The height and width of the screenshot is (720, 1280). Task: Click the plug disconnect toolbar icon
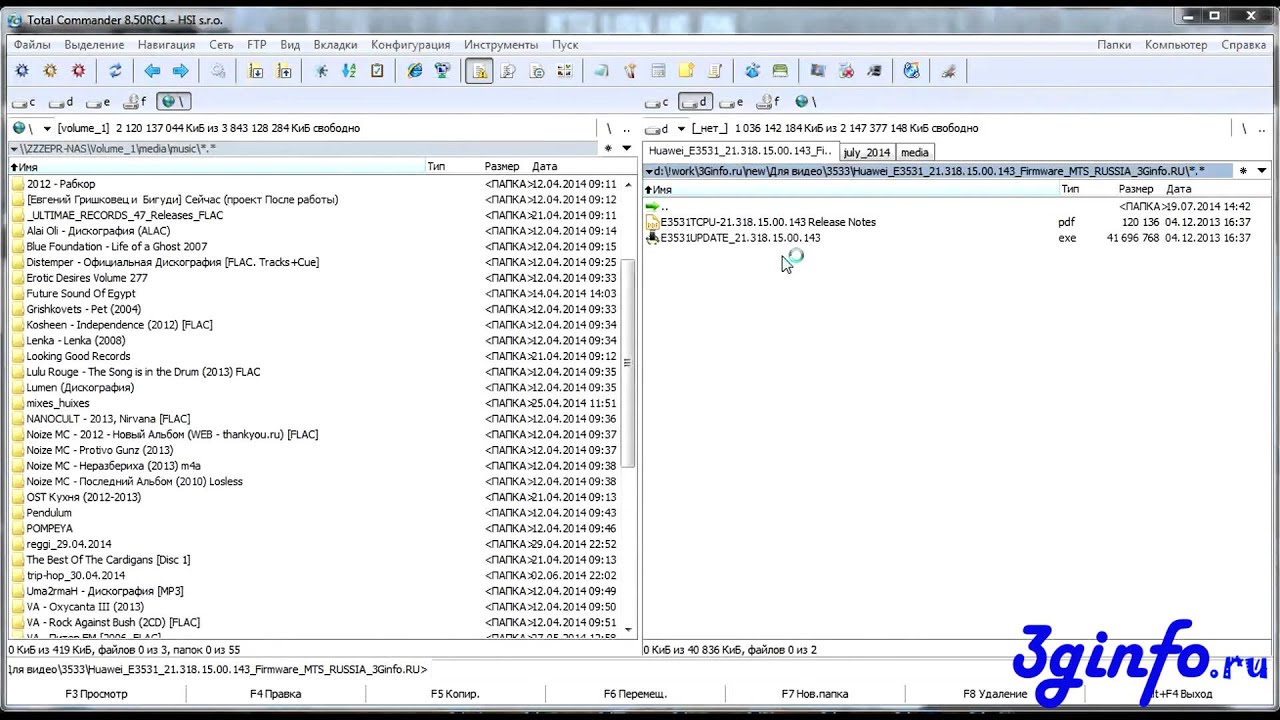[949, 71]
